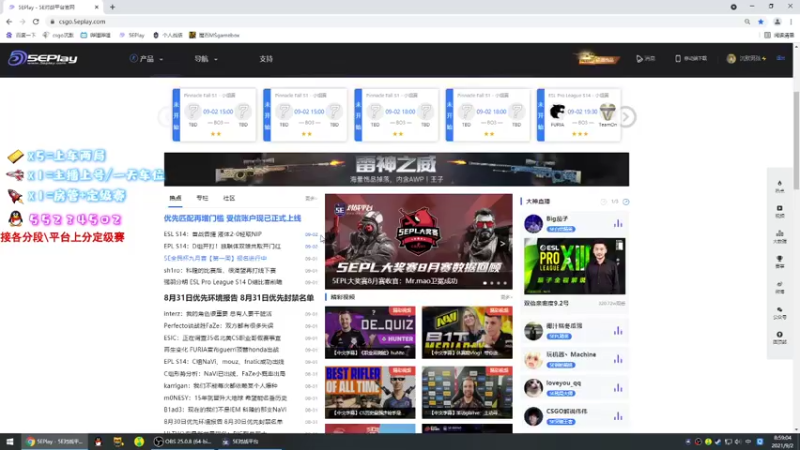800x450 pixels.
Task: Open the Windows Start menu
Action: point(10,442)
